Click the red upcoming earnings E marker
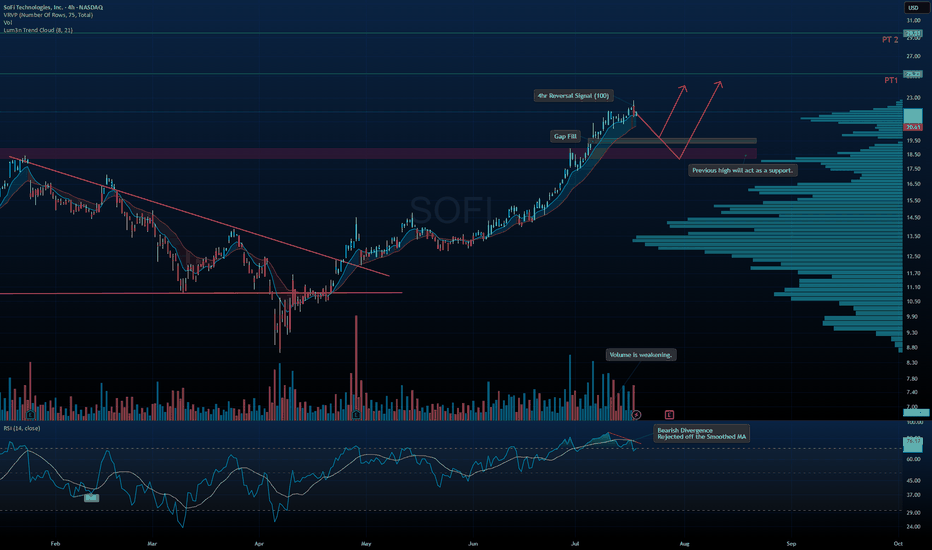 coord(669,414)
